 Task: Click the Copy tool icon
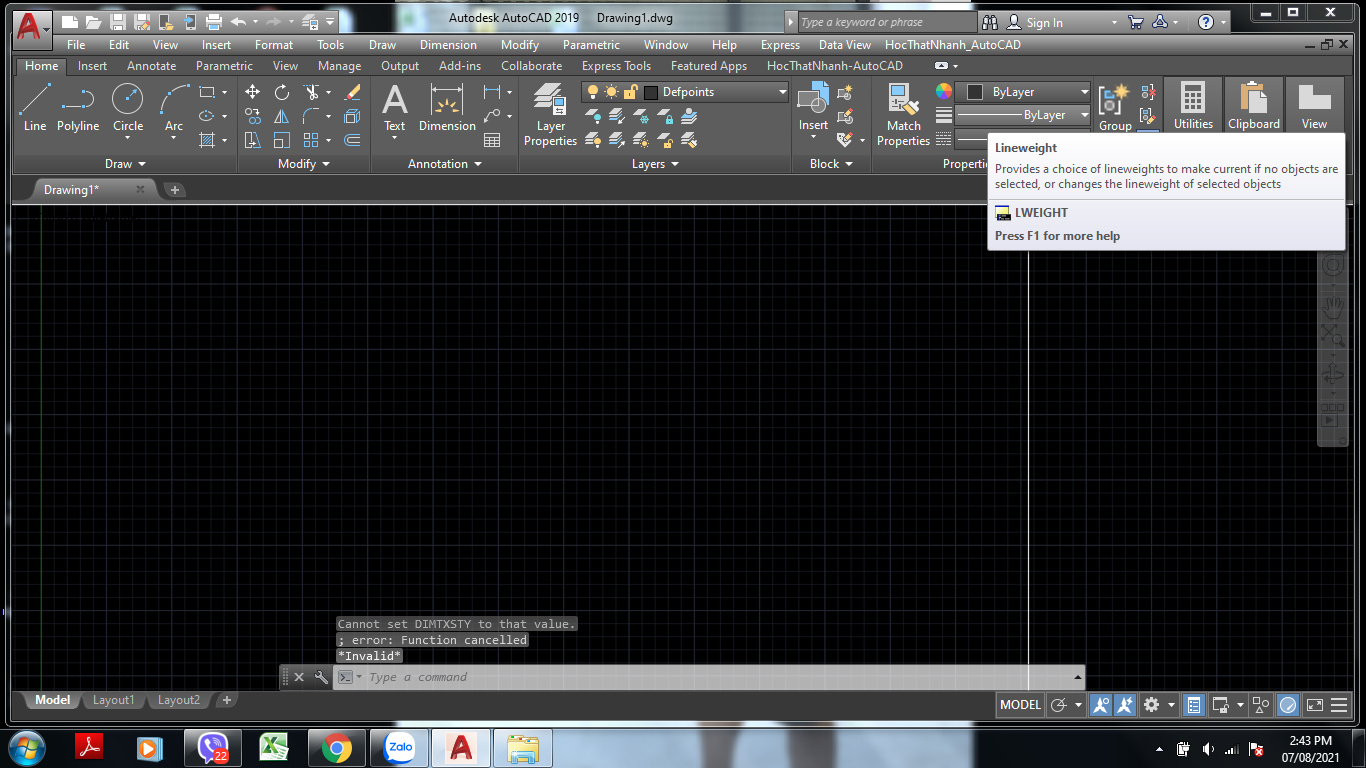click(x=252, y=116)
